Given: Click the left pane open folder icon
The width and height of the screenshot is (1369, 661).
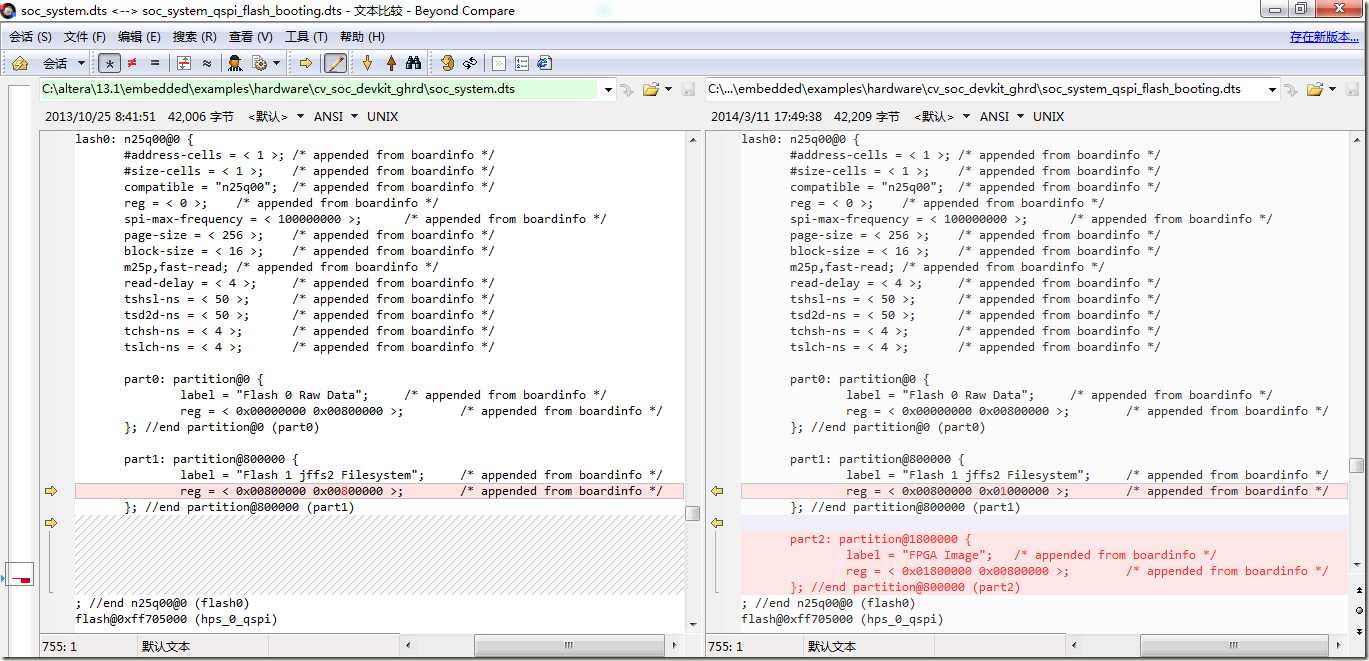Looking at the screenshot, I should click(650, 89).
